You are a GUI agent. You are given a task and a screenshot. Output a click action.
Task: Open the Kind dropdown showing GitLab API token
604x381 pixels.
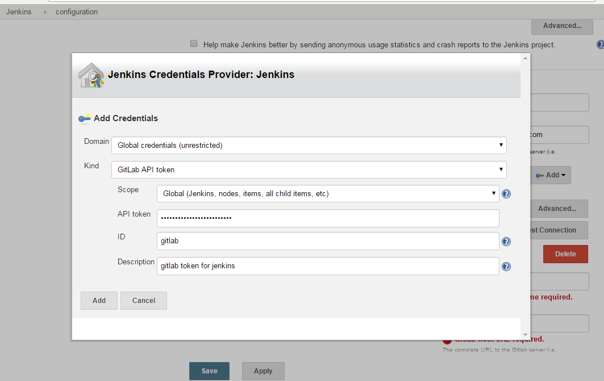pos(309,170)
